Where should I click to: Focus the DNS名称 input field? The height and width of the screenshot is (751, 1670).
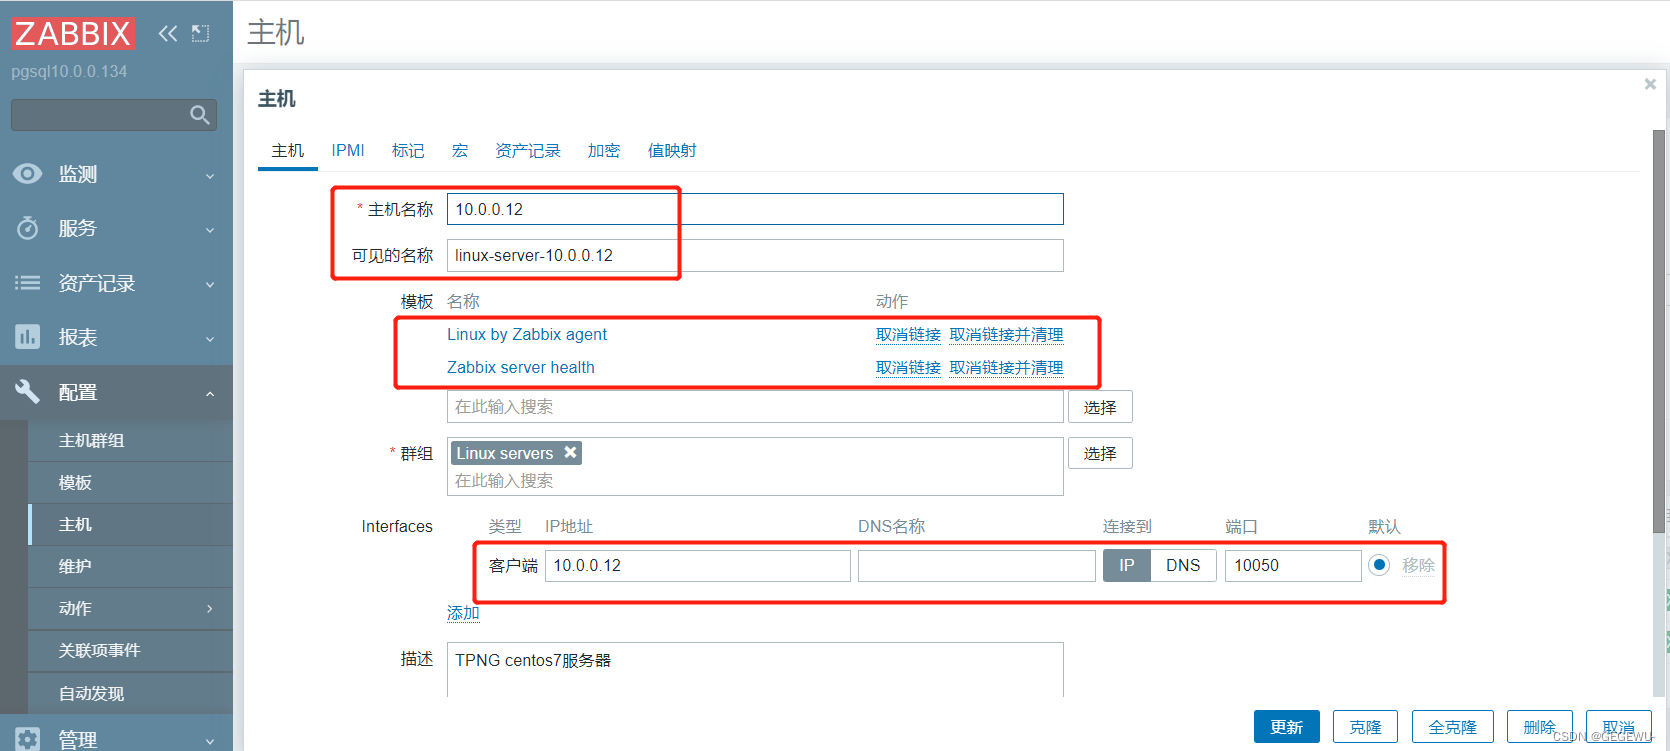pos(977,565)
